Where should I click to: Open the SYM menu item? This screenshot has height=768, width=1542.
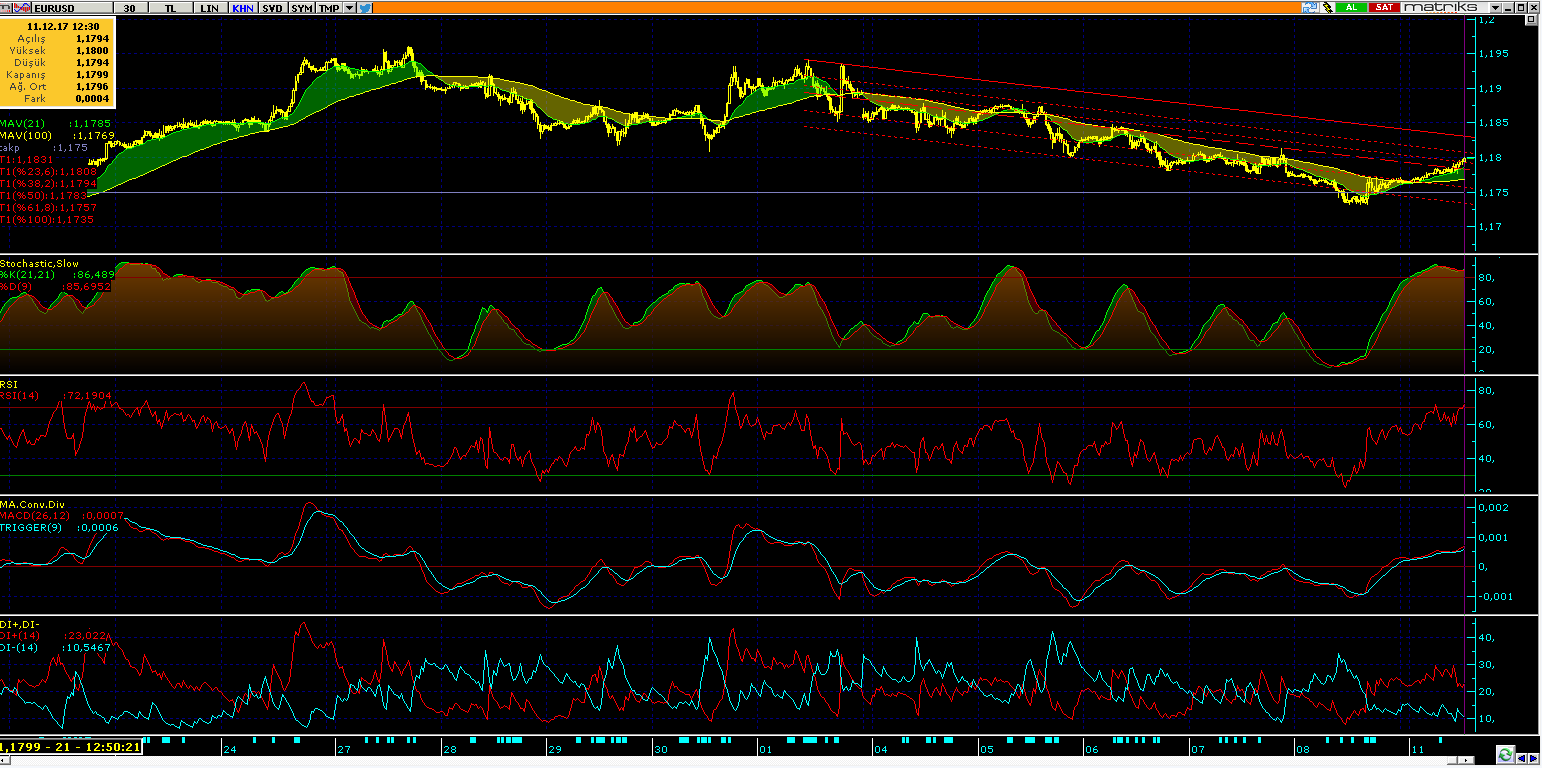point(301,7)
